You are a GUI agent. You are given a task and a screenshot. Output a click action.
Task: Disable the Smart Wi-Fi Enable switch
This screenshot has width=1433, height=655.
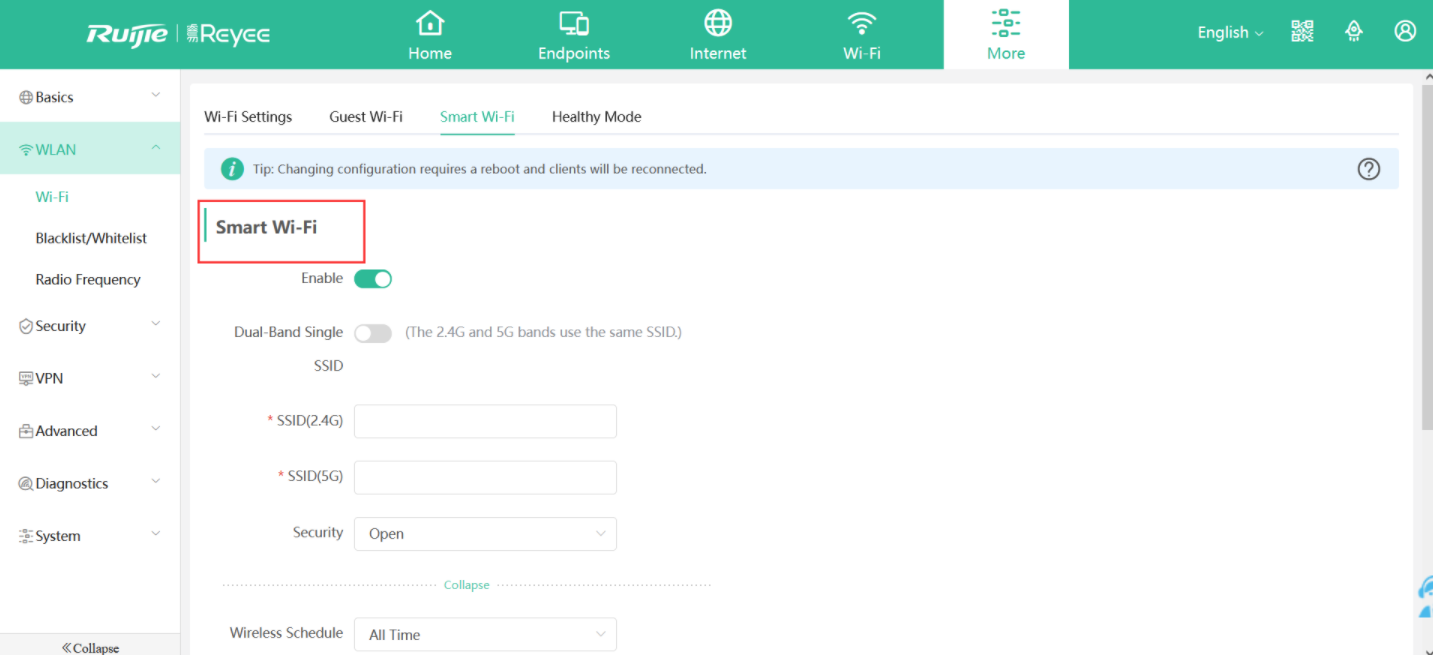click(373, 279)
